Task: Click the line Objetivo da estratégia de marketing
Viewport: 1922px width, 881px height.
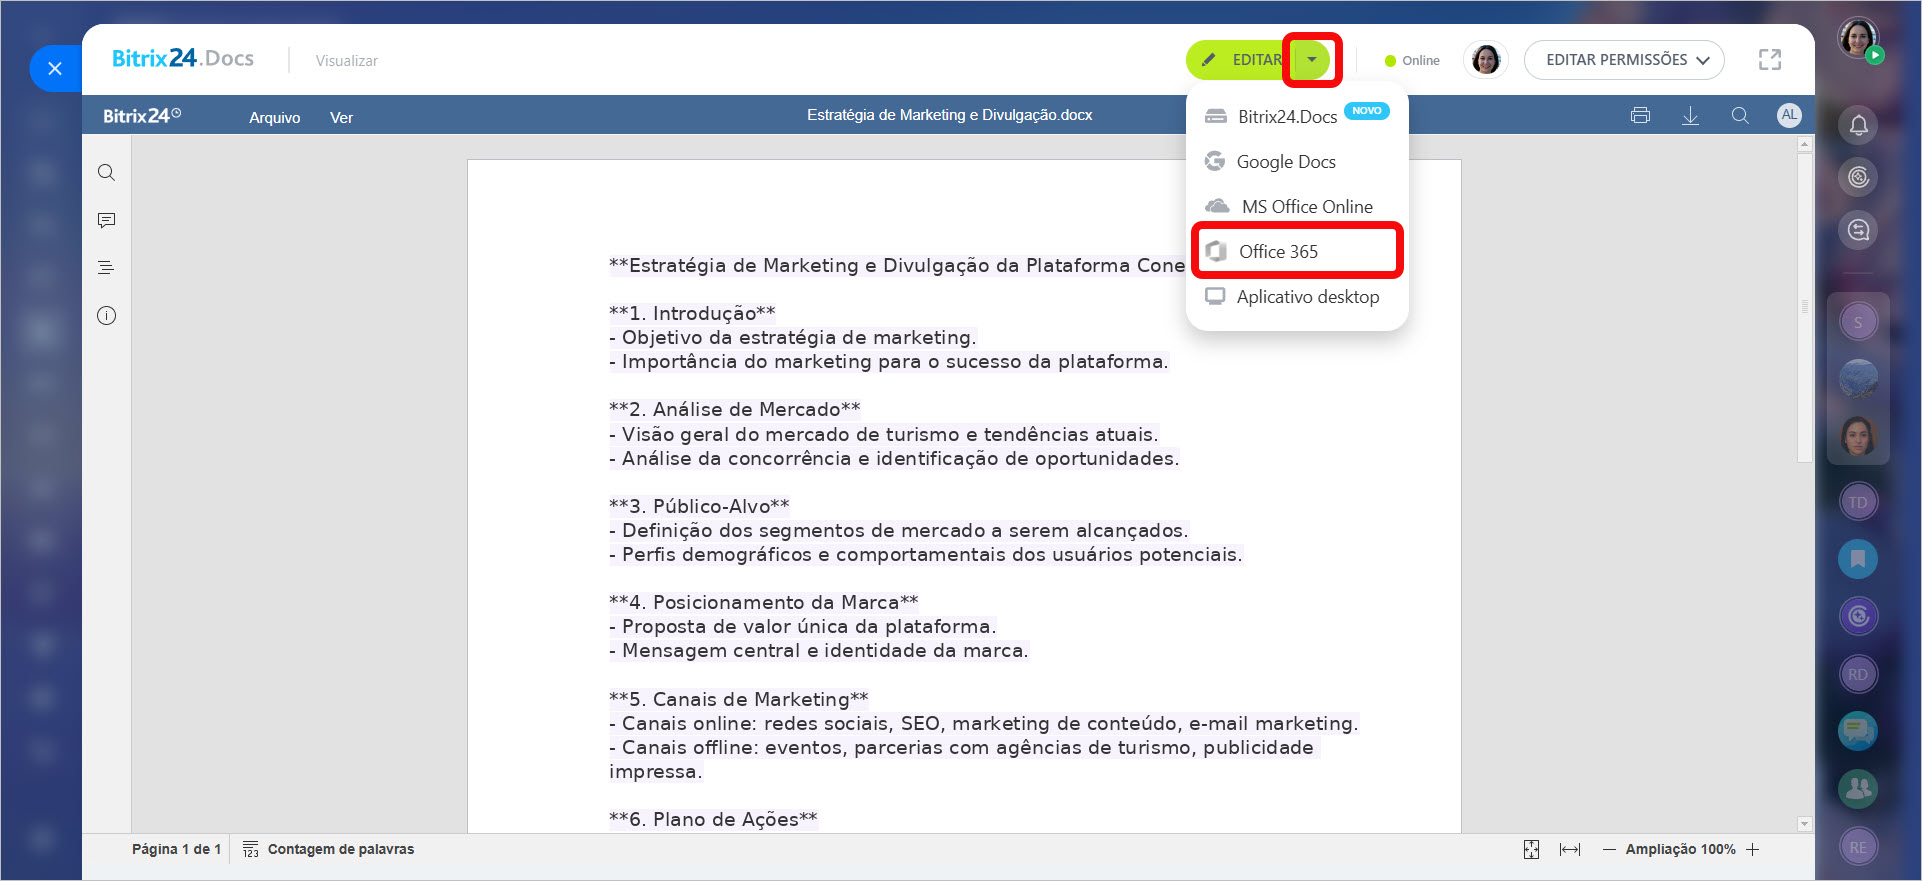Action: coord(792,337)
